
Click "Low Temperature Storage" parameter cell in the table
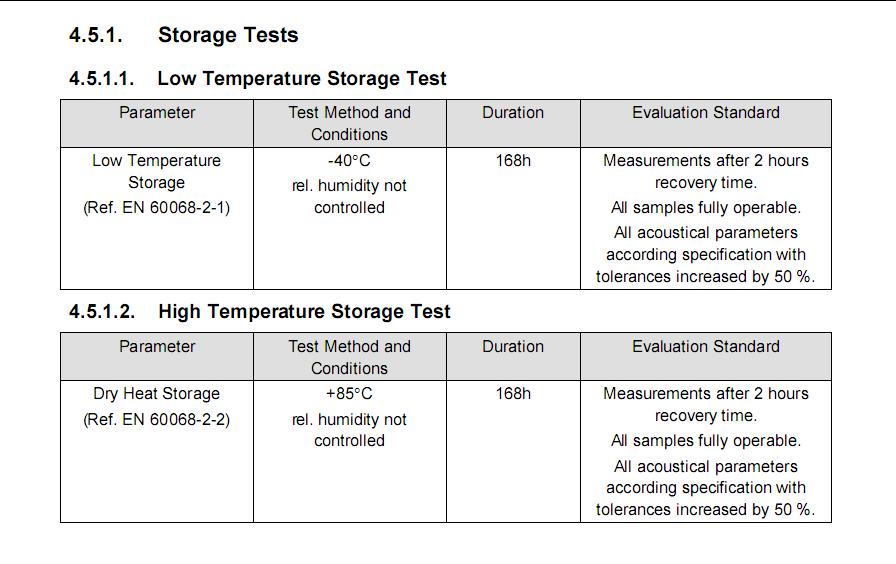coord(156,171)
